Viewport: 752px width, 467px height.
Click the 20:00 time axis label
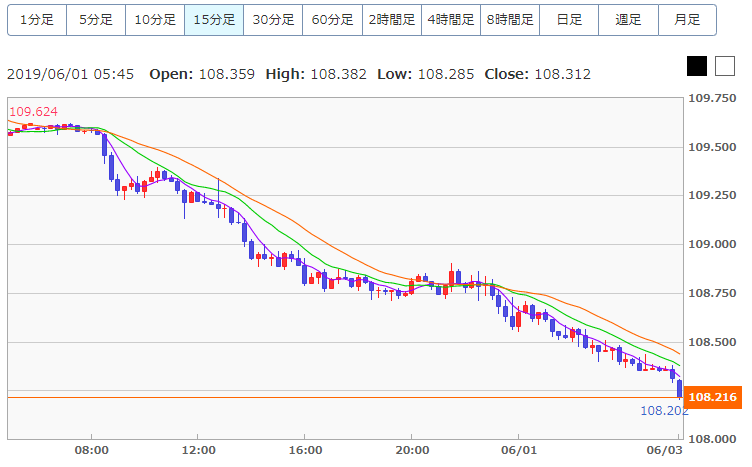pyautogui.click(x=411, y=450)
